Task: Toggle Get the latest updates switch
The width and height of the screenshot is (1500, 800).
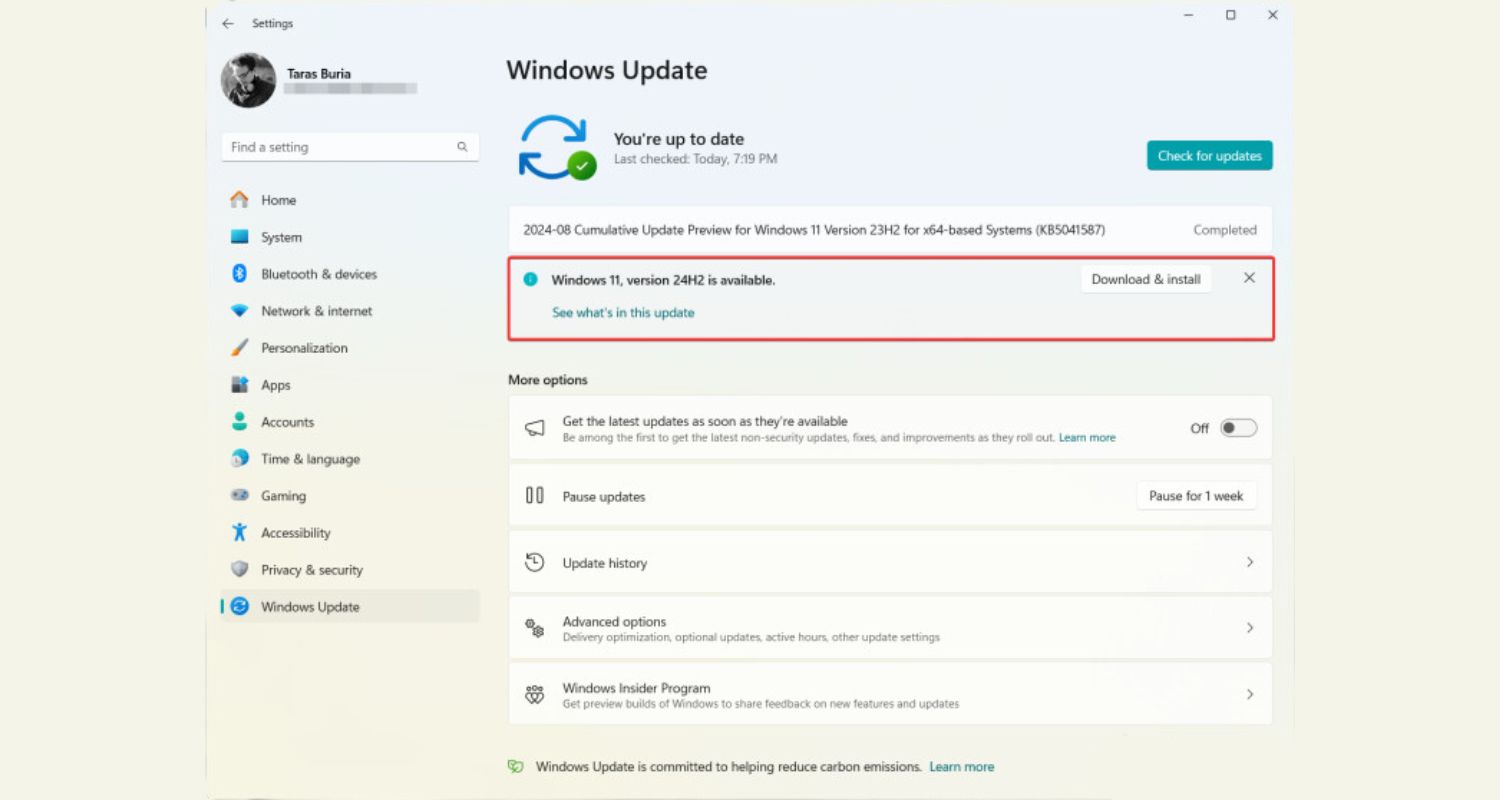Action: pos(1238,428)
